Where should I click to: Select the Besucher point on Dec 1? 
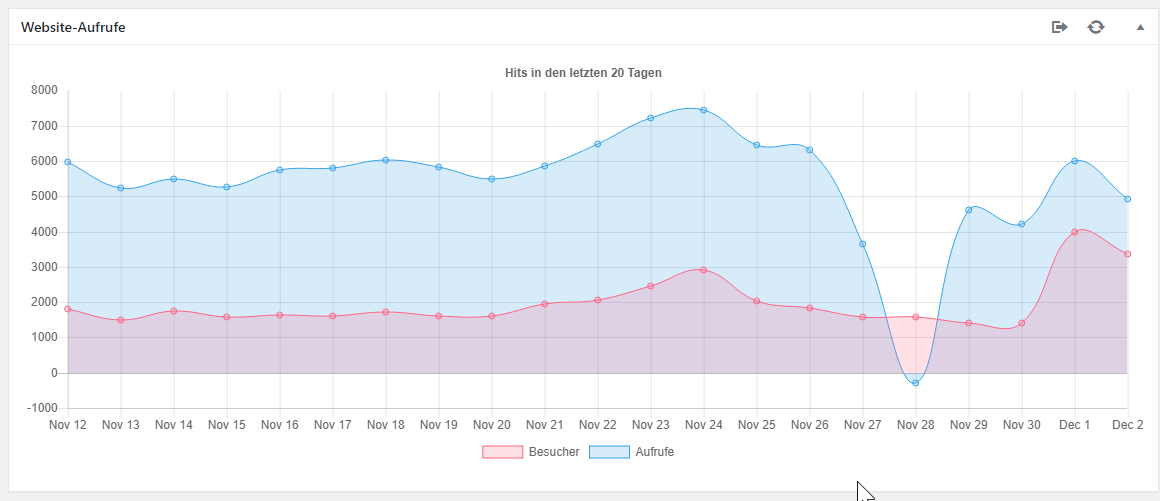(x=1074, y=232)
